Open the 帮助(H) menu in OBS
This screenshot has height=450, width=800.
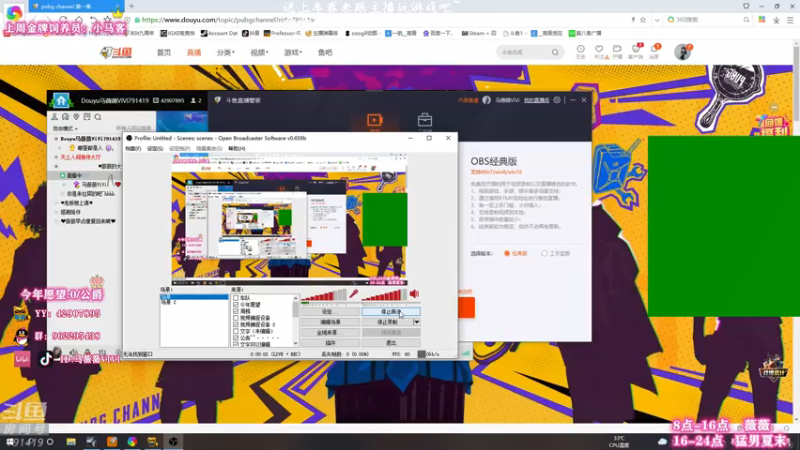click(x=237, y=148)
